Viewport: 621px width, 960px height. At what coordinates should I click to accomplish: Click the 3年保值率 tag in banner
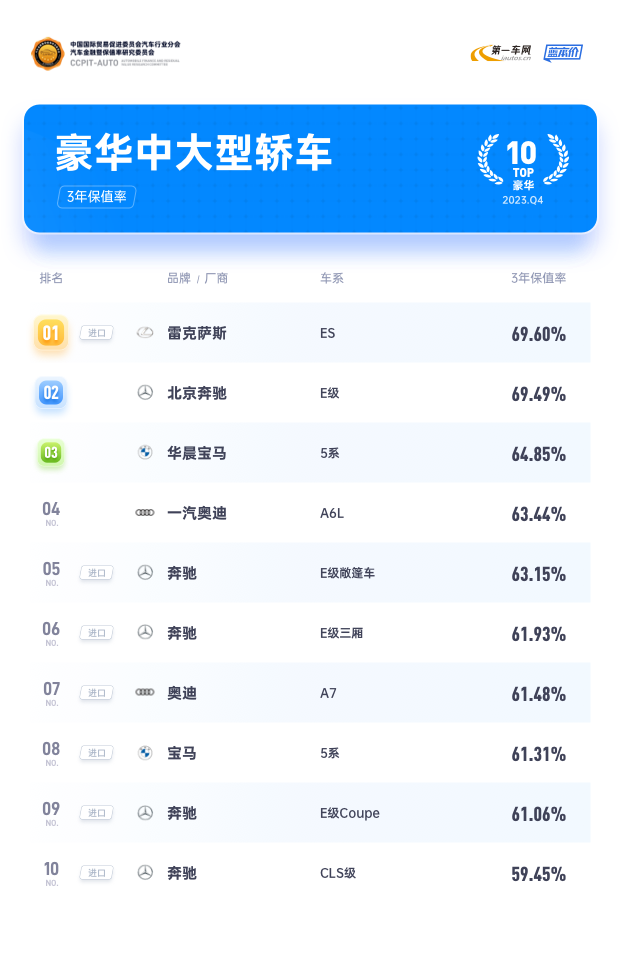pyautogui.click(x=97, y=197)
